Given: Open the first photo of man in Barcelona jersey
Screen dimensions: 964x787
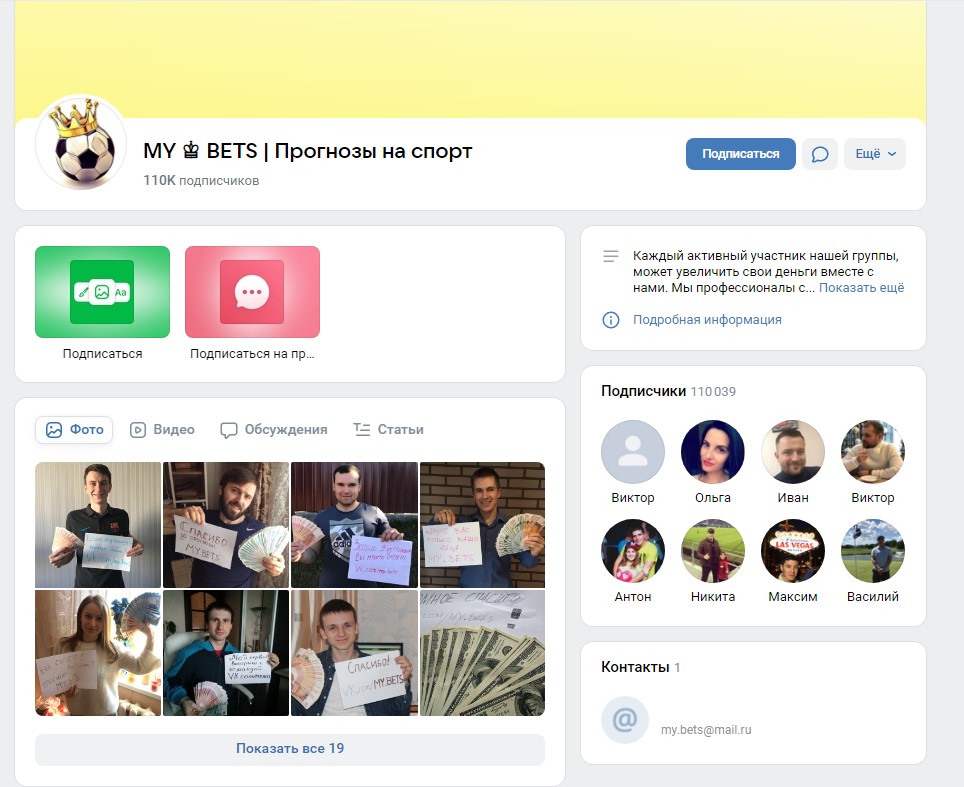Looking at the screenshot, I should click(x=98, y=525).
